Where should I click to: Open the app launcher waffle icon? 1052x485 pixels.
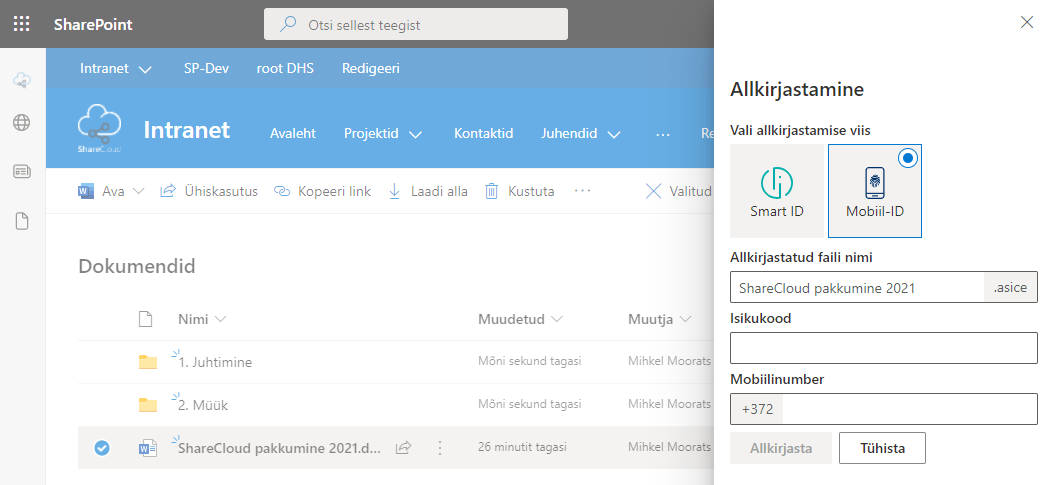pyautogui.click(x=21, y=25)
